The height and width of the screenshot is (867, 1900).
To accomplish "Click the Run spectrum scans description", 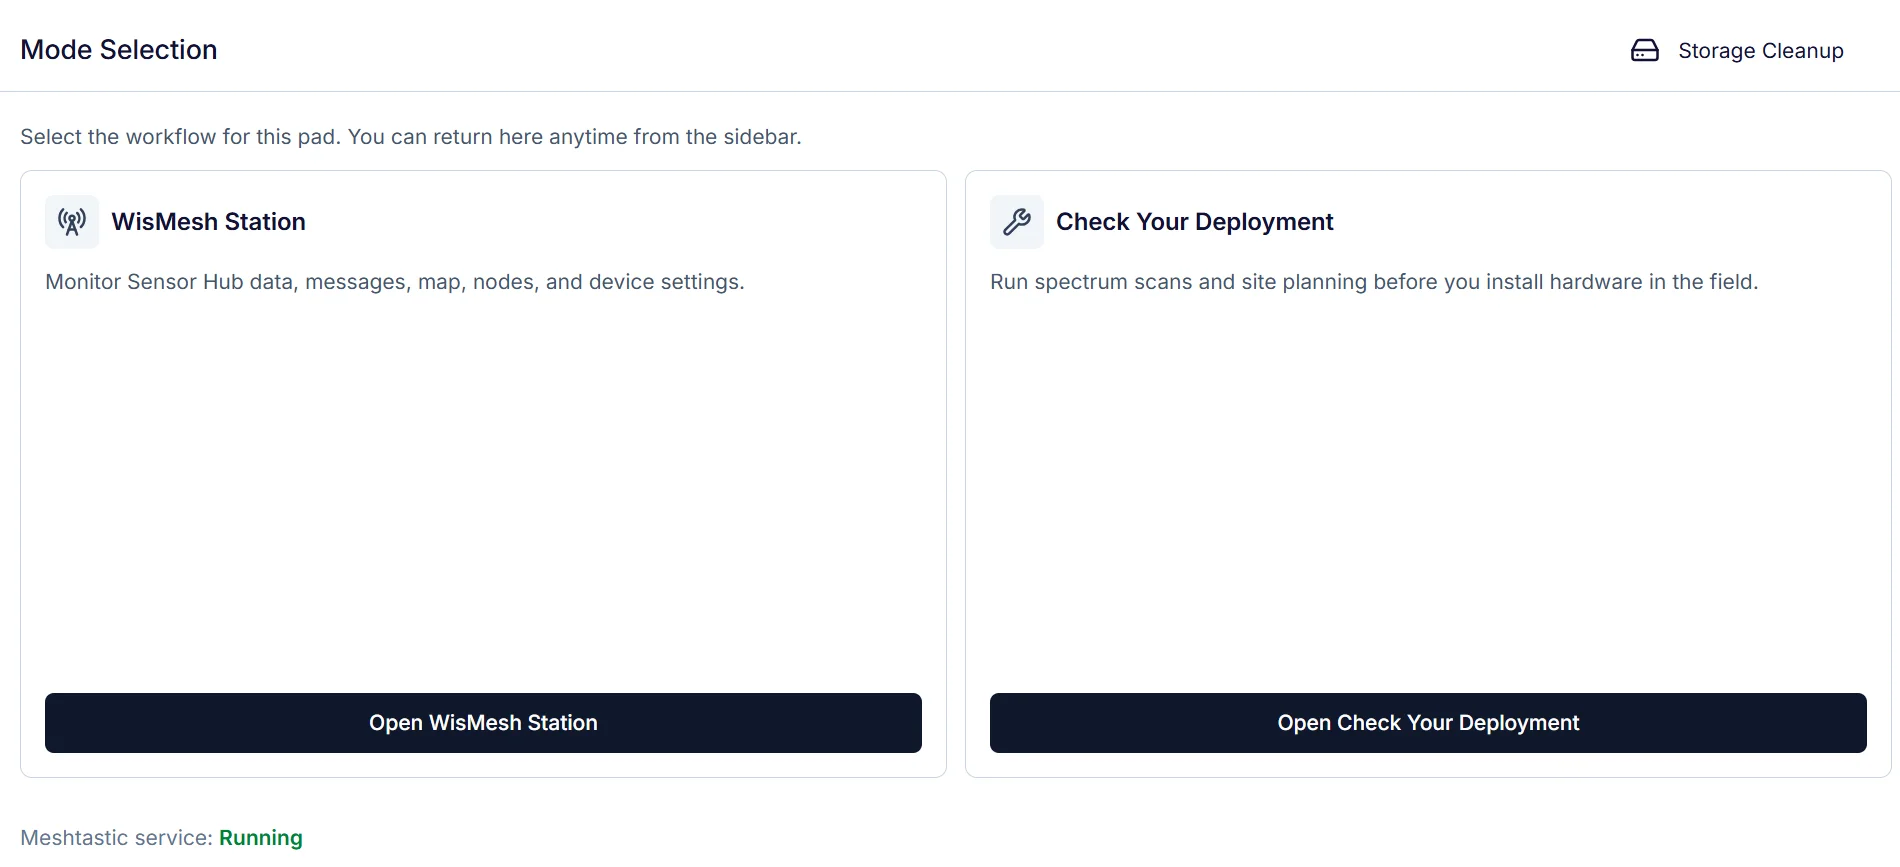I will tap(1374, 282).
